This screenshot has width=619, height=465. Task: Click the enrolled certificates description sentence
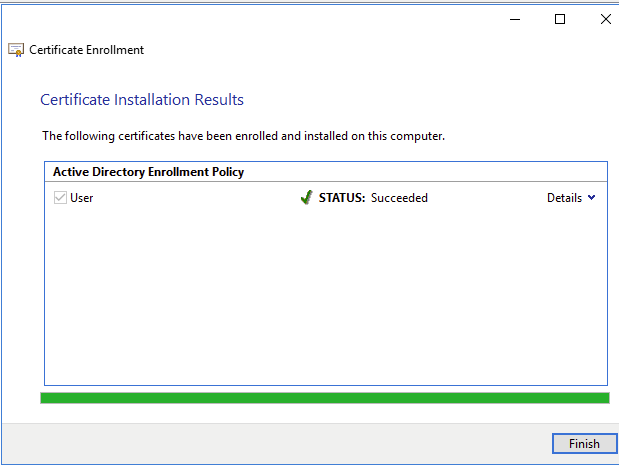[x=243, y=135]
